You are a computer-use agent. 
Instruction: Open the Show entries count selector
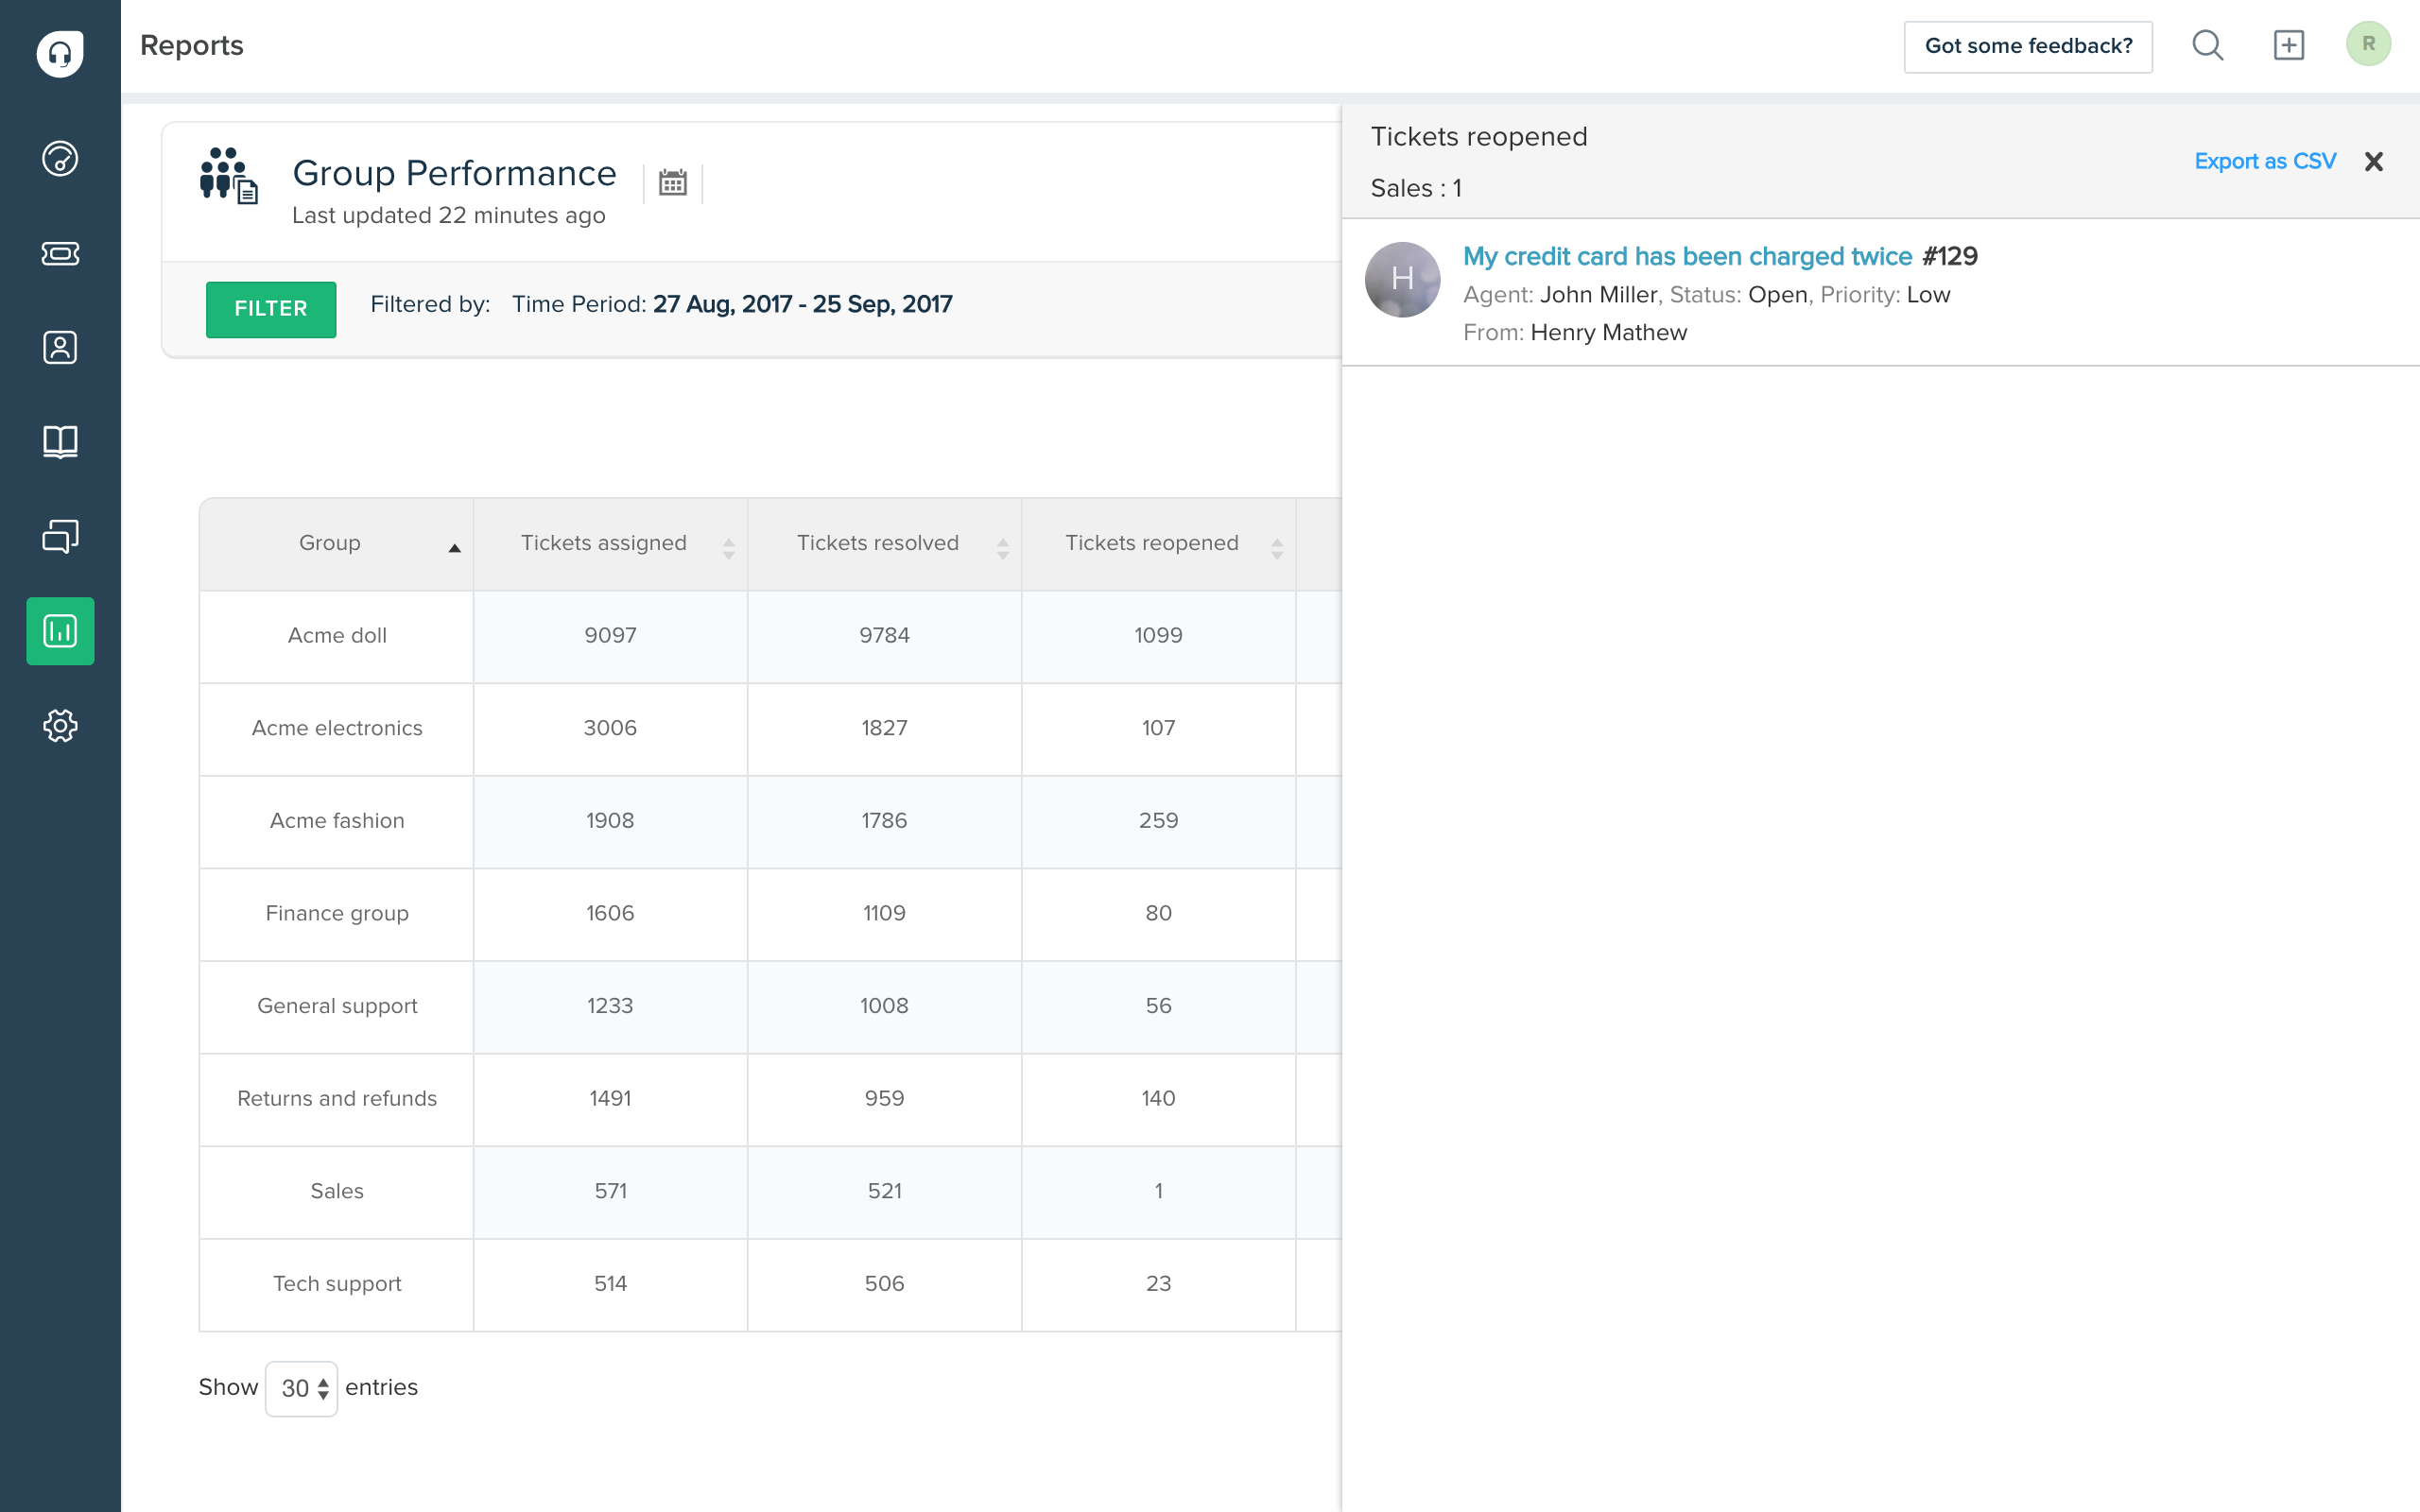tap(301, 1388)
